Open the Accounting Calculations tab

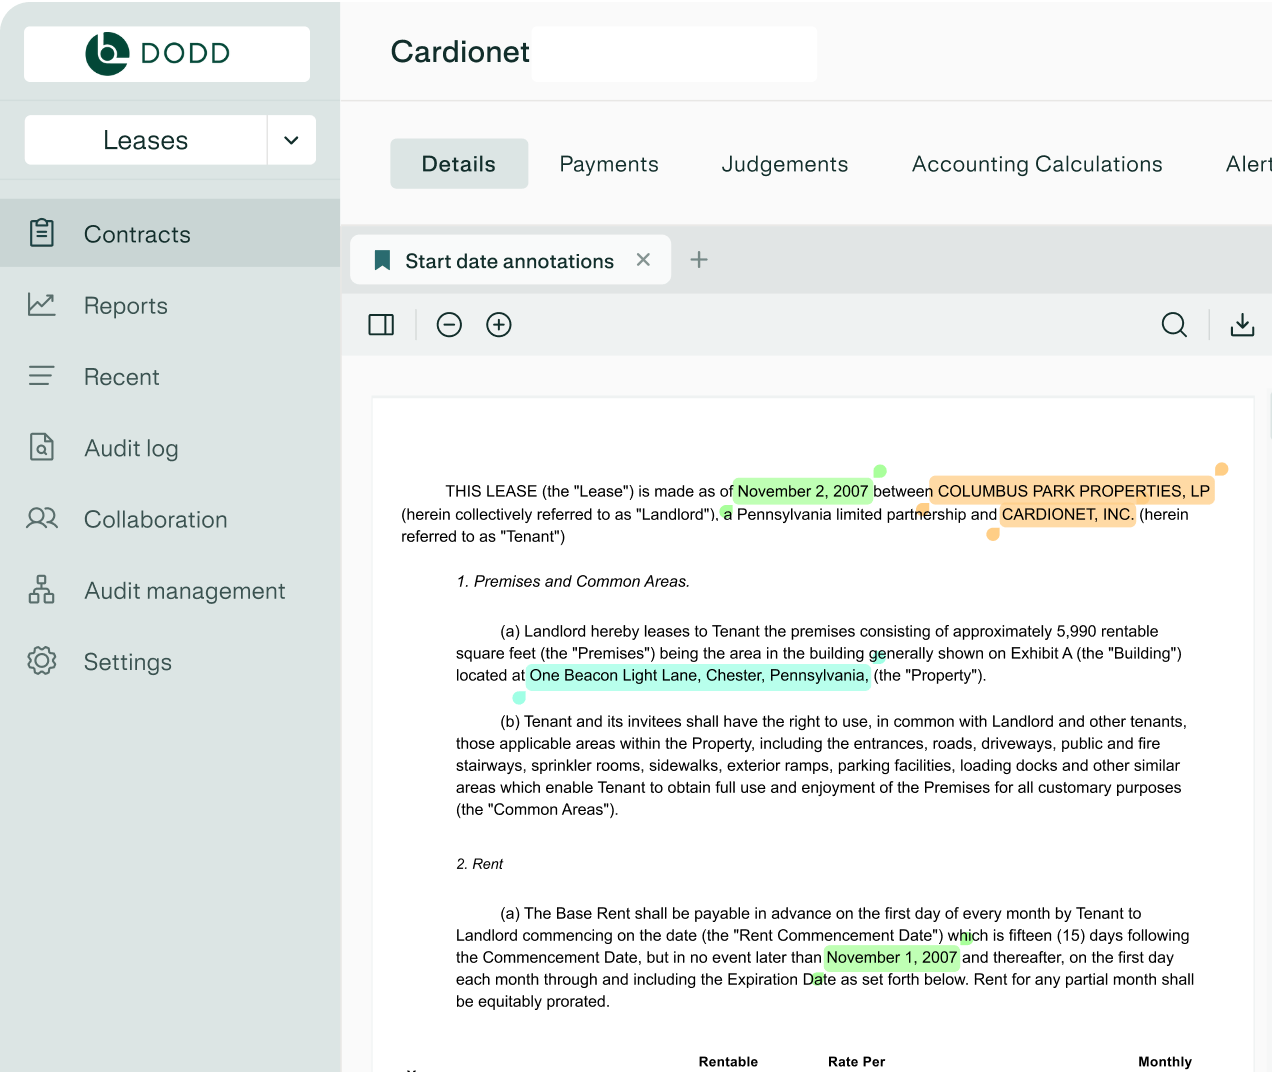tap(1037, 164)
